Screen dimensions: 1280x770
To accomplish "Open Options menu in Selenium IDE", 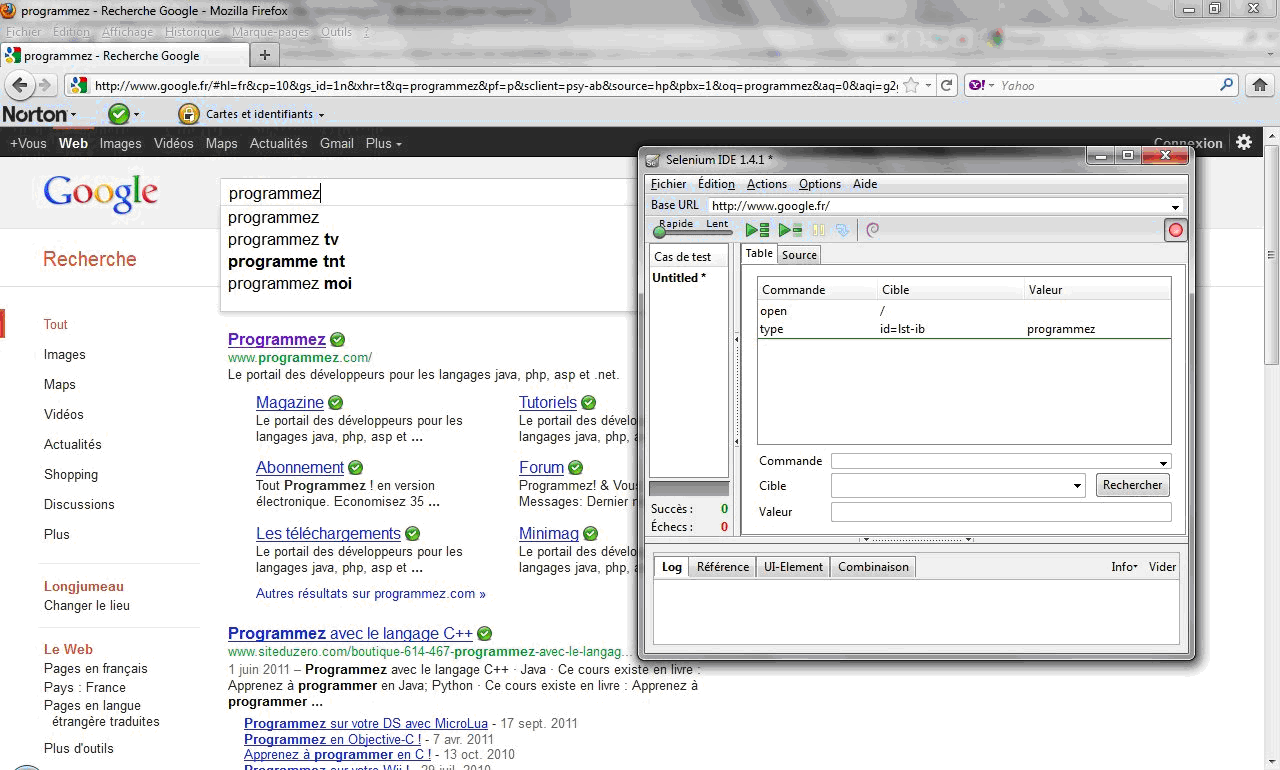I will point(820,184).
